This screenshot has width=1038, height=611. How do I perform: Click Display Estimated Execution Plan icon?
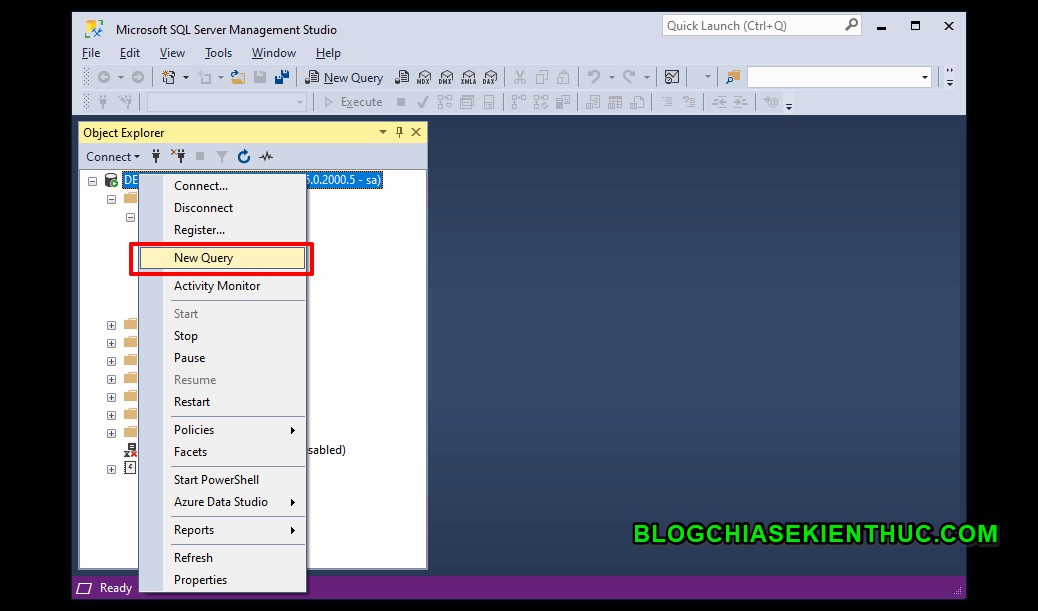pyautogui.click(x=445, y=102)
